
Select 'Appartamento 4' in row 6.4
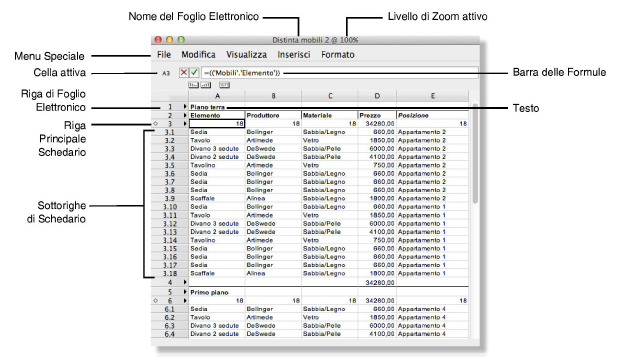point(433,334)
